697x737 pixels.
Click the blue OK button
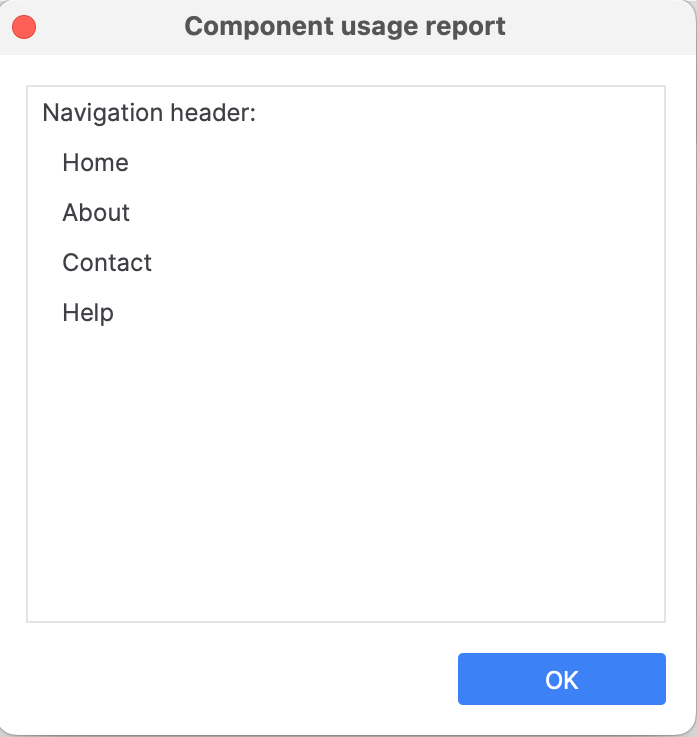pos(562,679)
